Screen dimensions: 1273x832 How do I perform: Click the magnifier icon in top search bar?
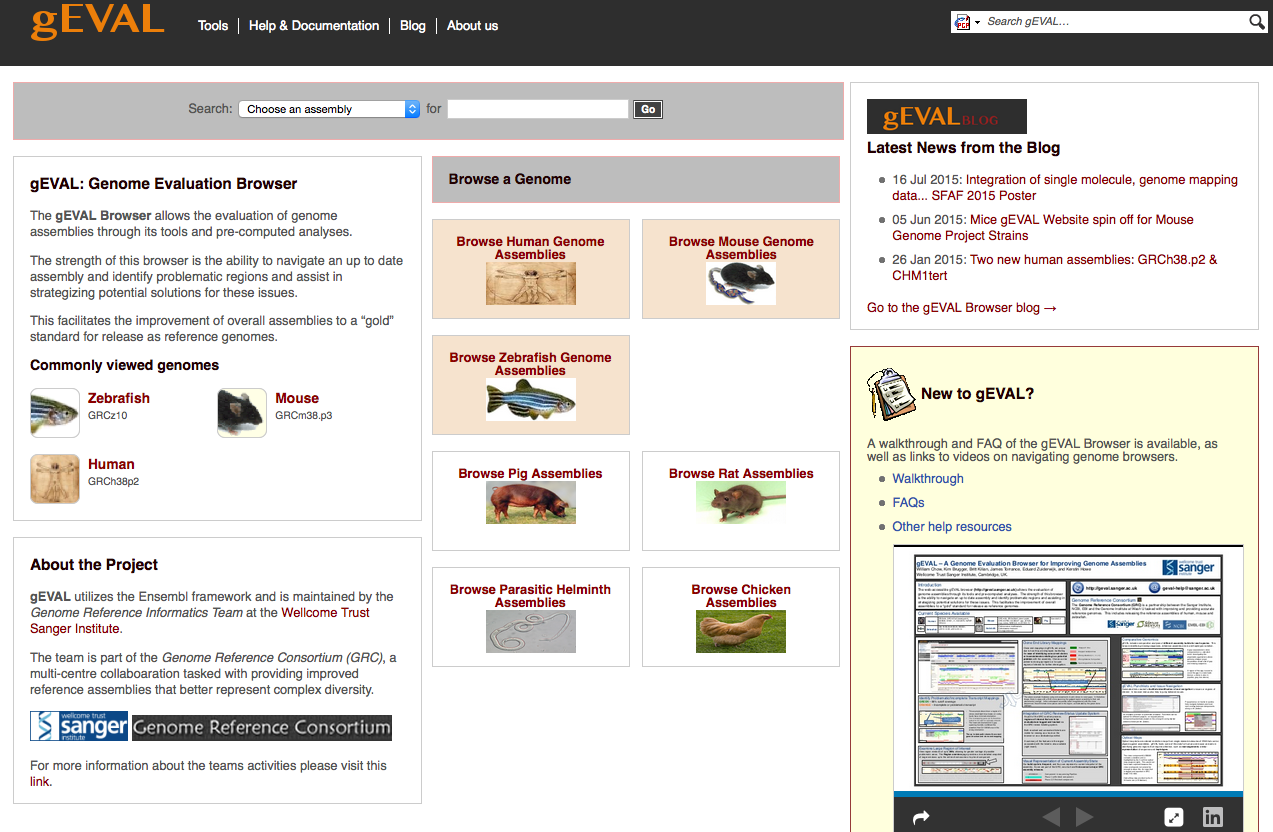pyautogui.click(x=1257, y=22)
